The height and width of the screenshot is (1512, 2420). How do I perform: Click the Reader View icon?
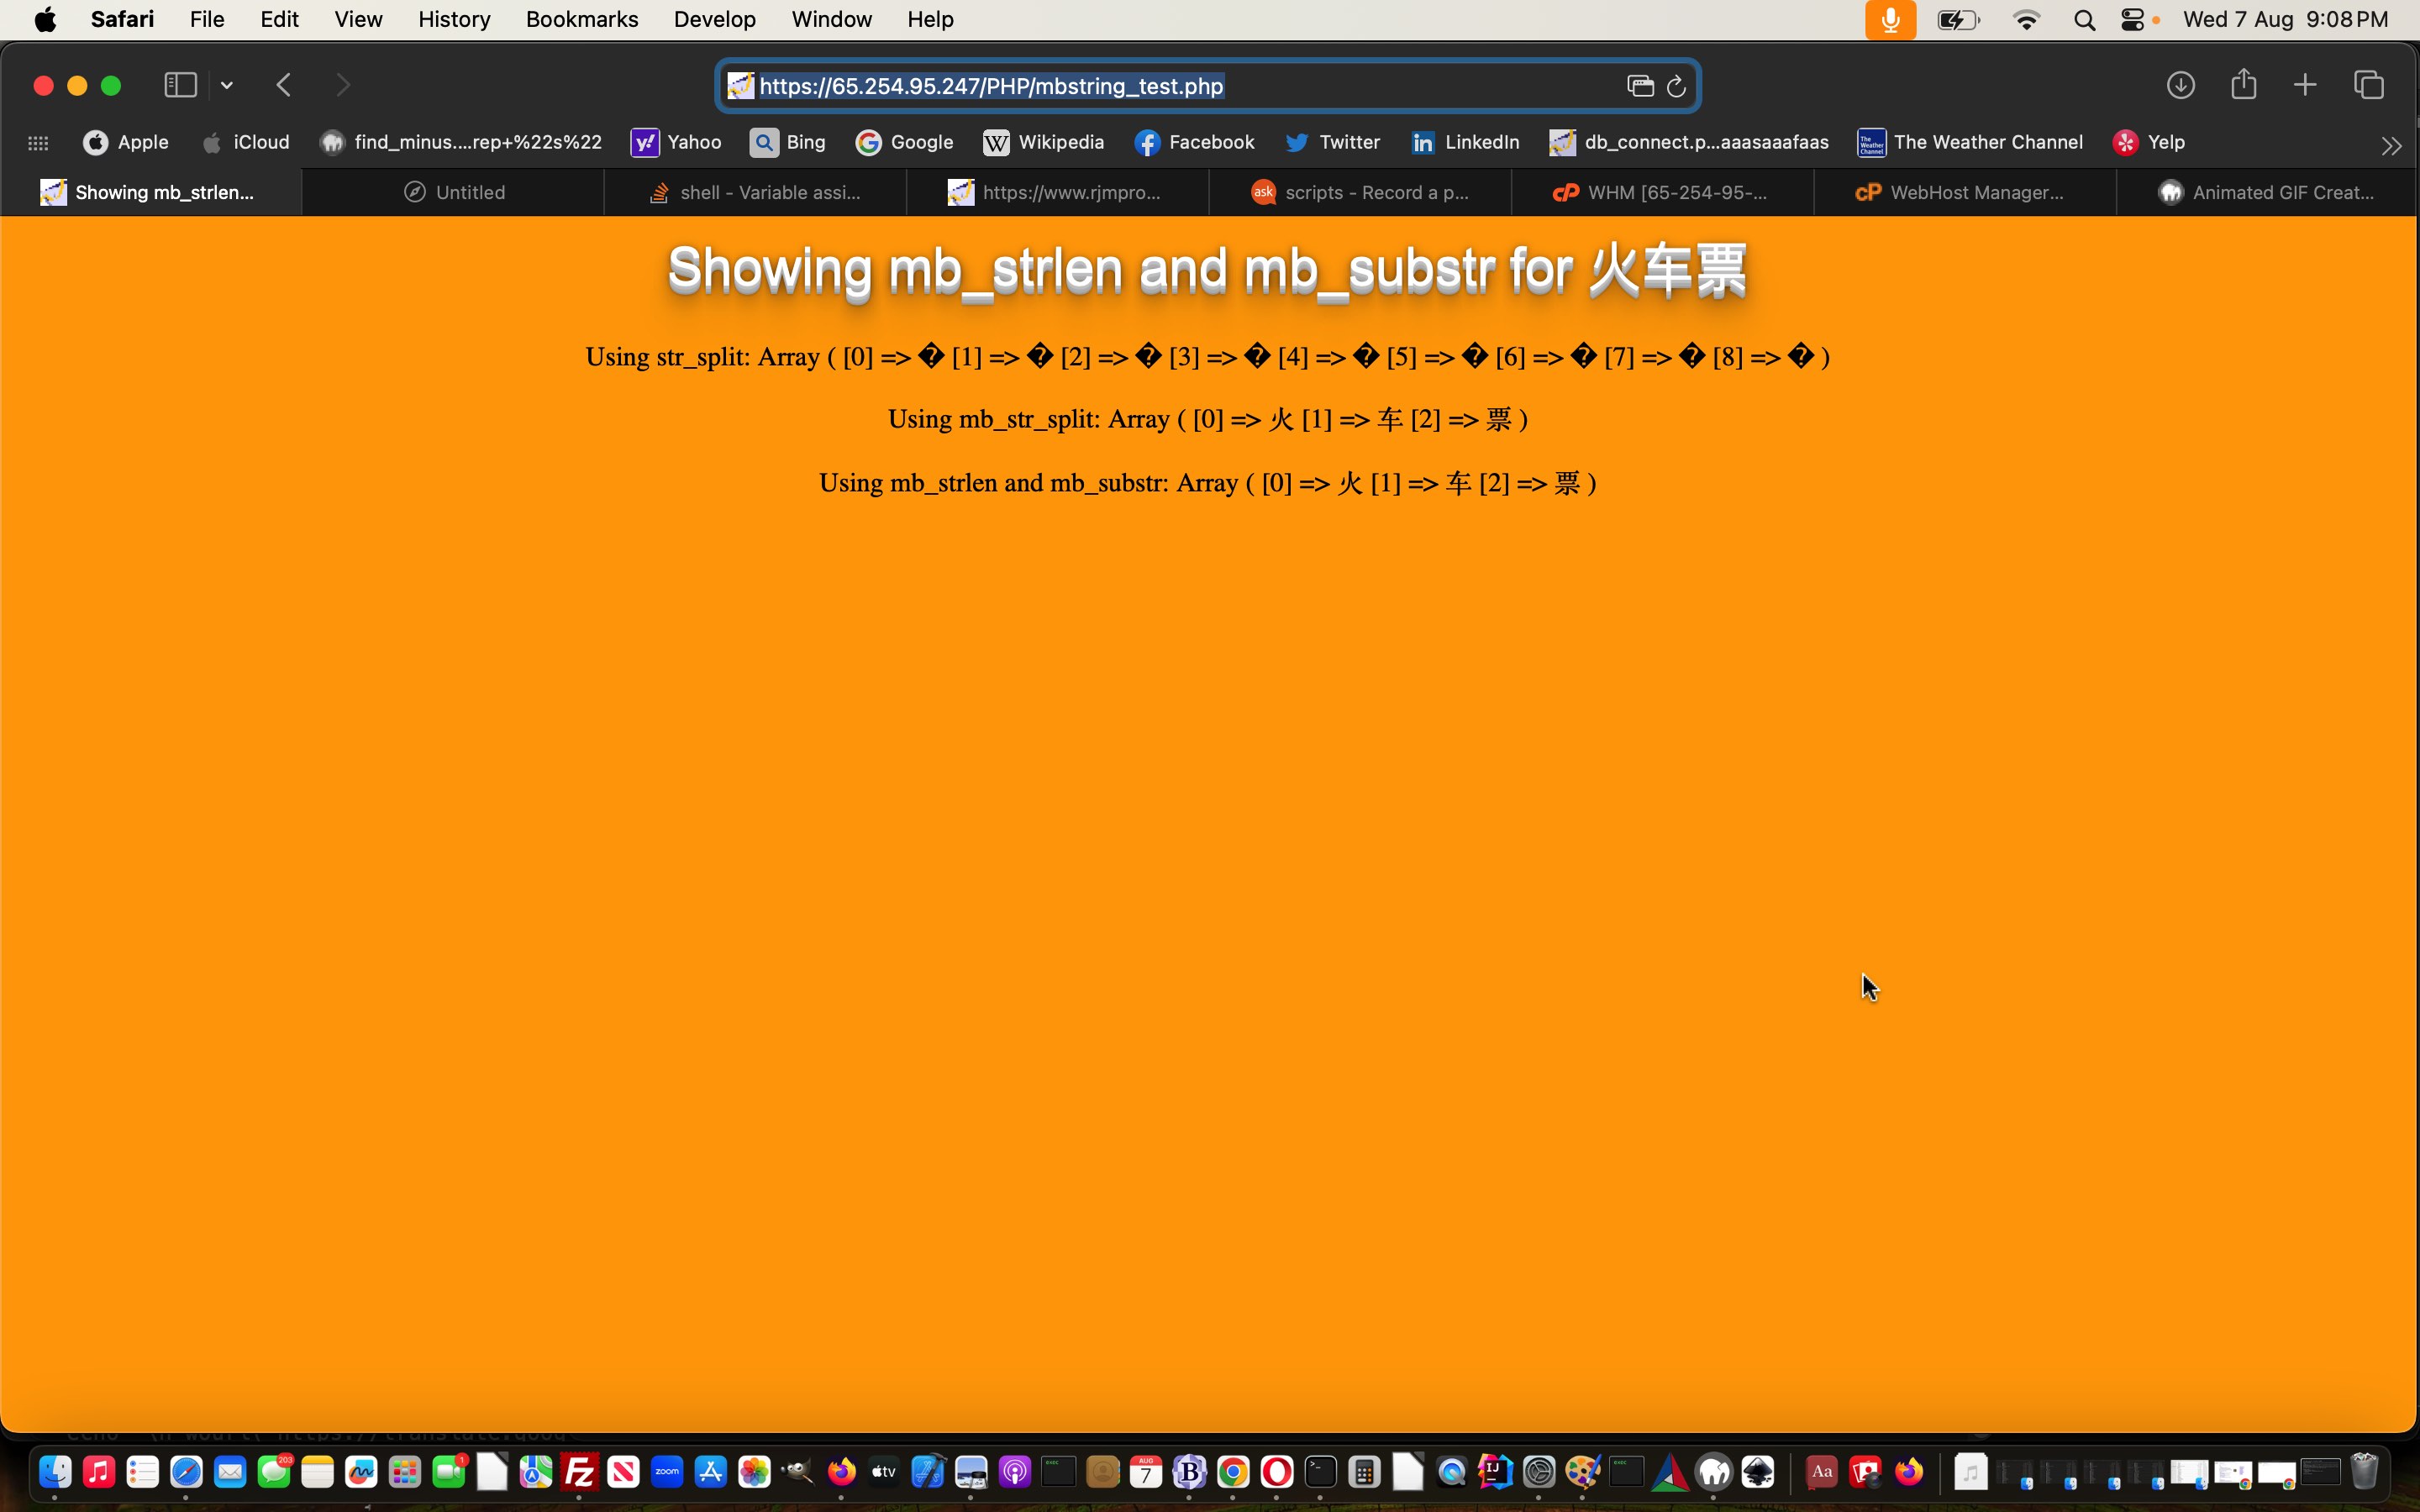coord(1638,84)
